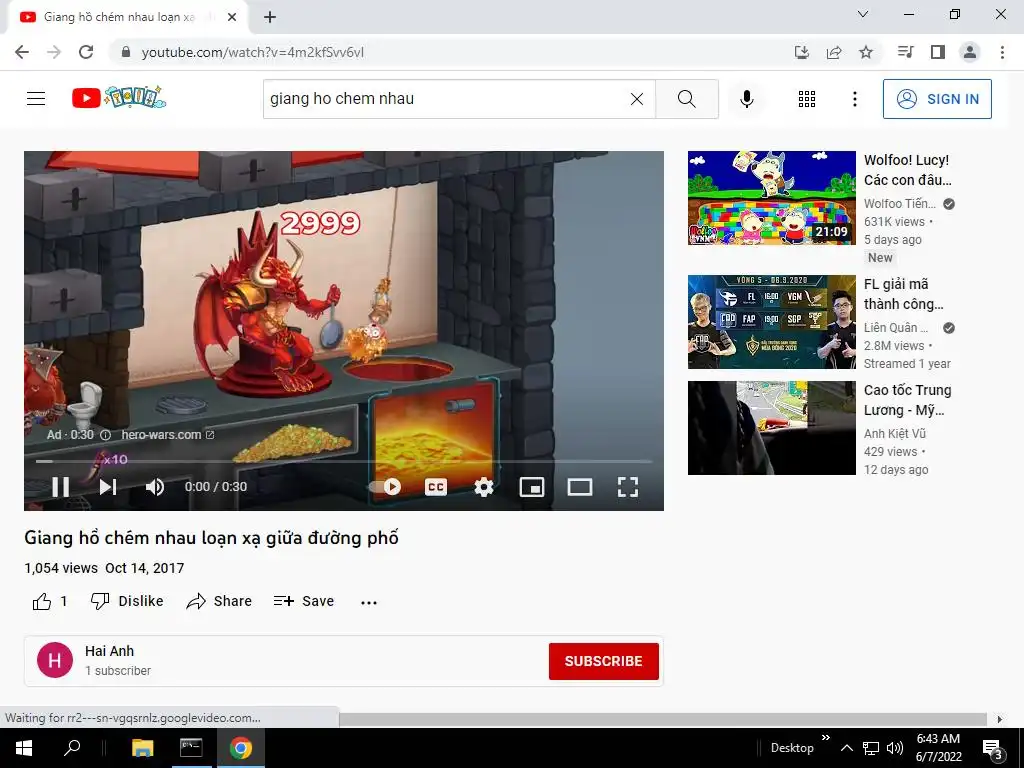Toggle closed captions

(x=436, y=487)
